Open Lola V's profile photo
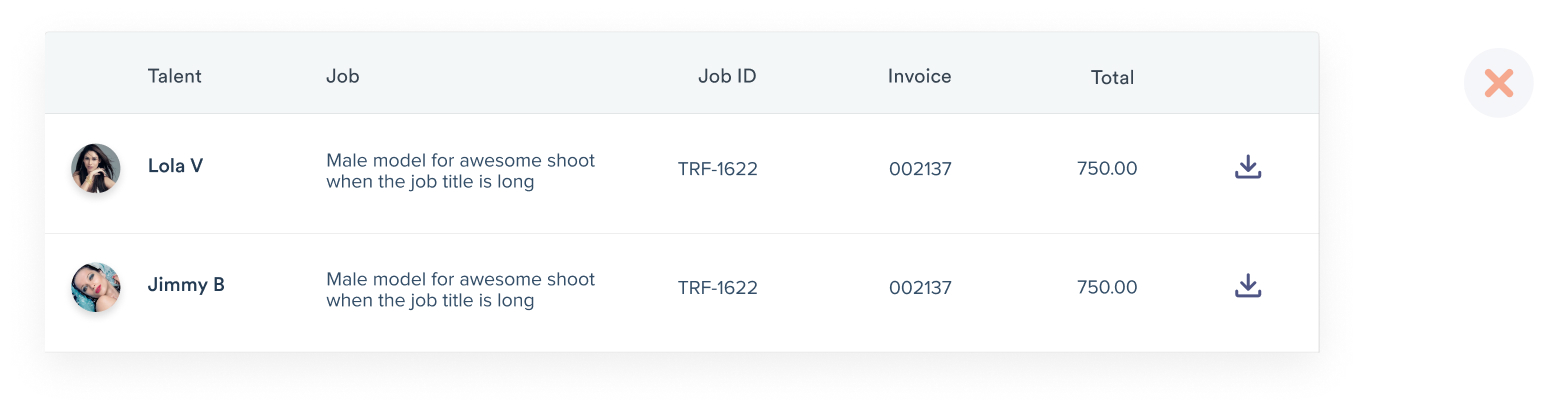This screenshot has width=1561, height=411. coord(96,168)
